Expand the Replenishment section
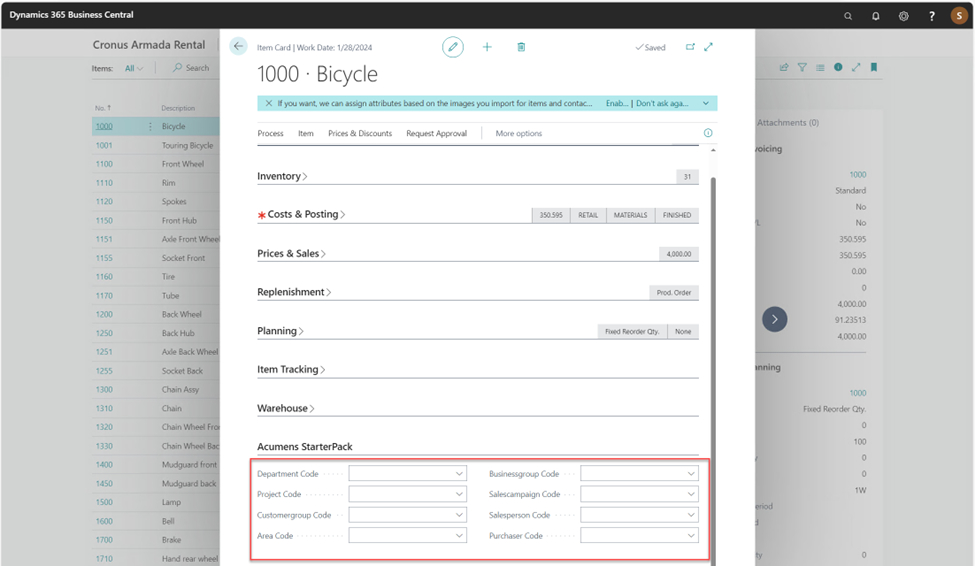This screenshot has width=975, height=566. 294,292
